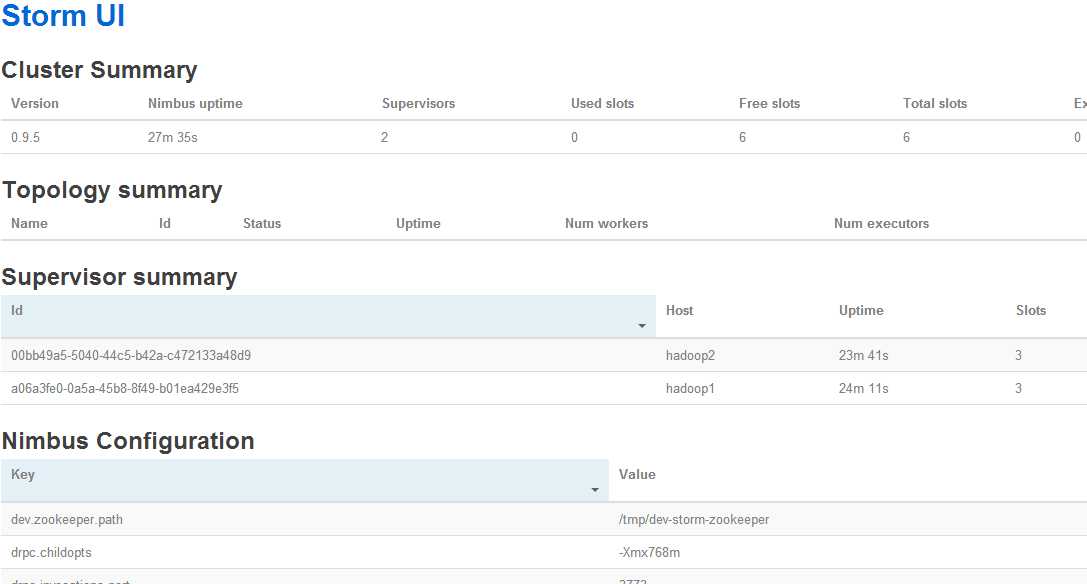This screenshot has height=584, width=1087.
Task: Click the Total slots column header
Action: coord(934,103)
